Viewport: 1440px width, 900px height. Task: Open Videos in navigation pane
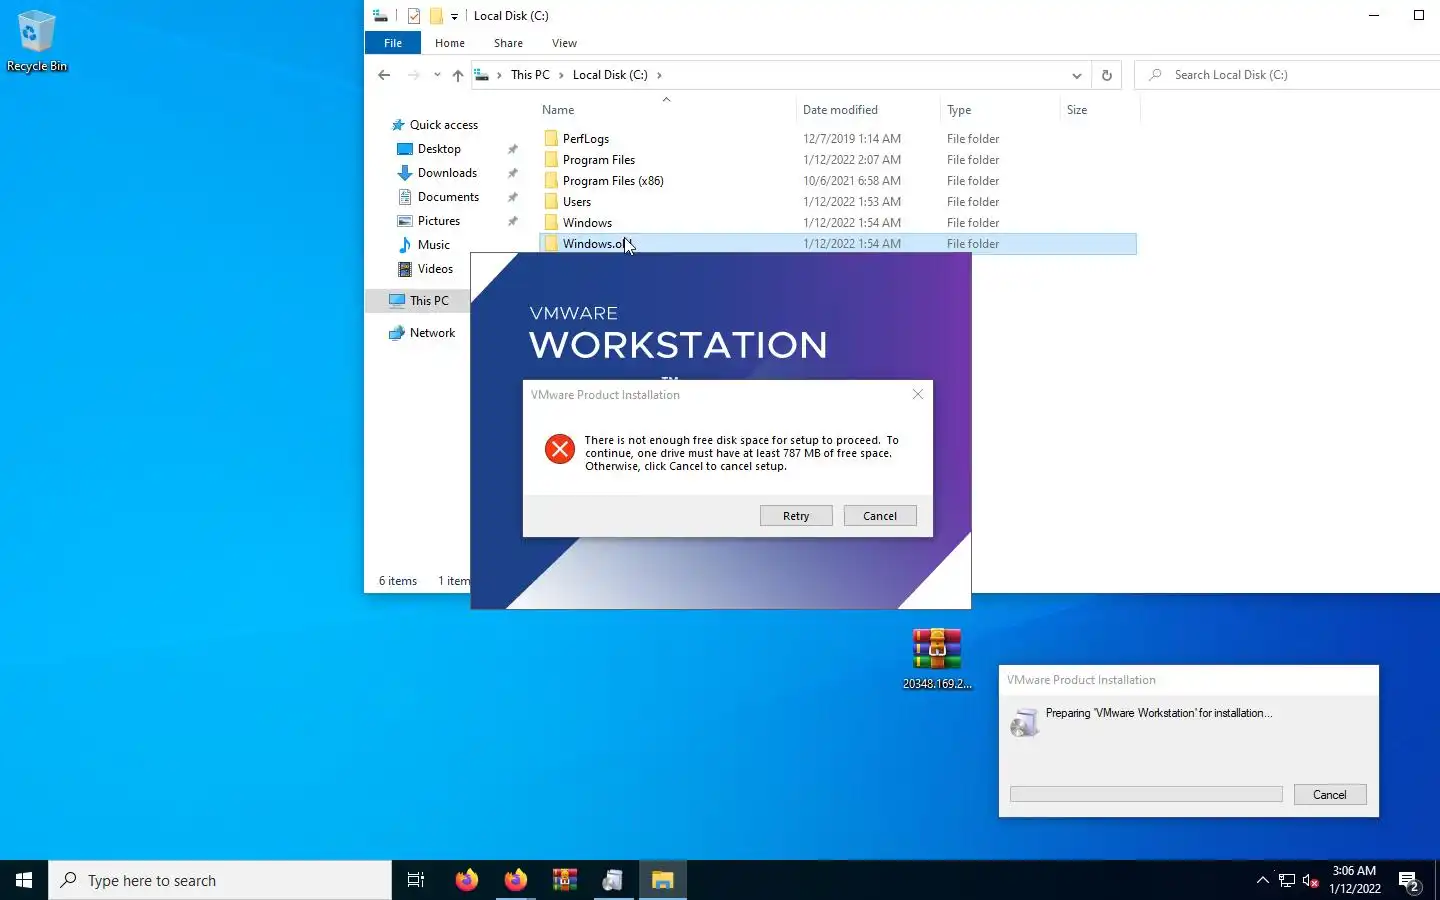435,269
